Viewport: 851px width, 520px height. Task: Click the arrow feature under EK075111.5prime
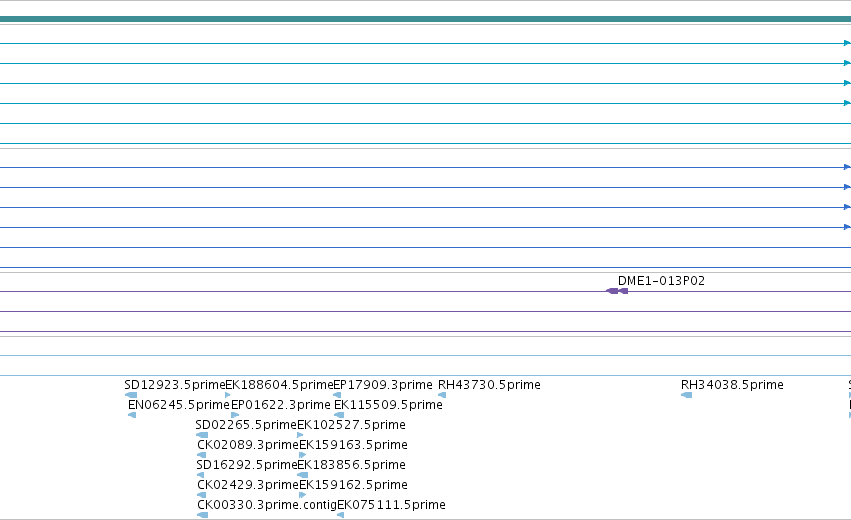340,516
